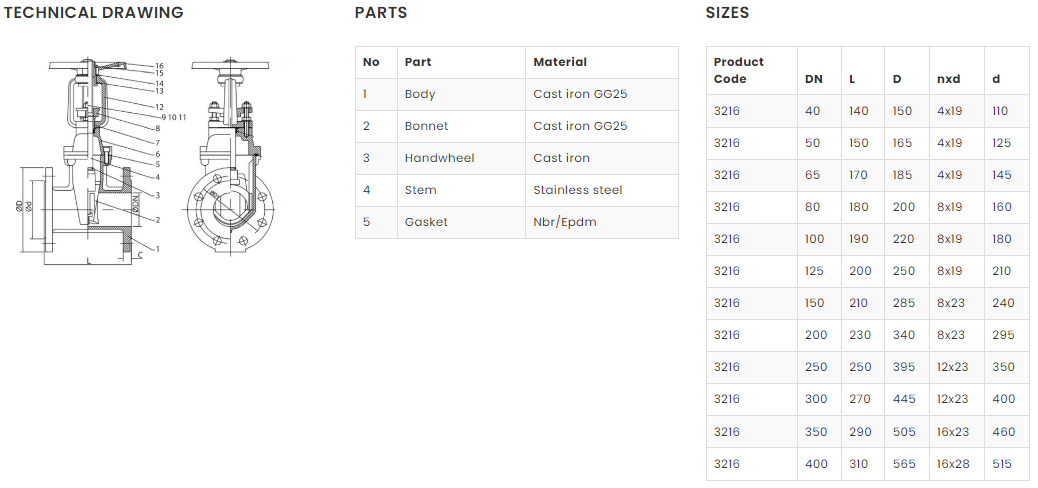Image resolution: width=1038 pixels, height=488 pixels.
Task: Select the Body part row
Action: tap(516, 94)
